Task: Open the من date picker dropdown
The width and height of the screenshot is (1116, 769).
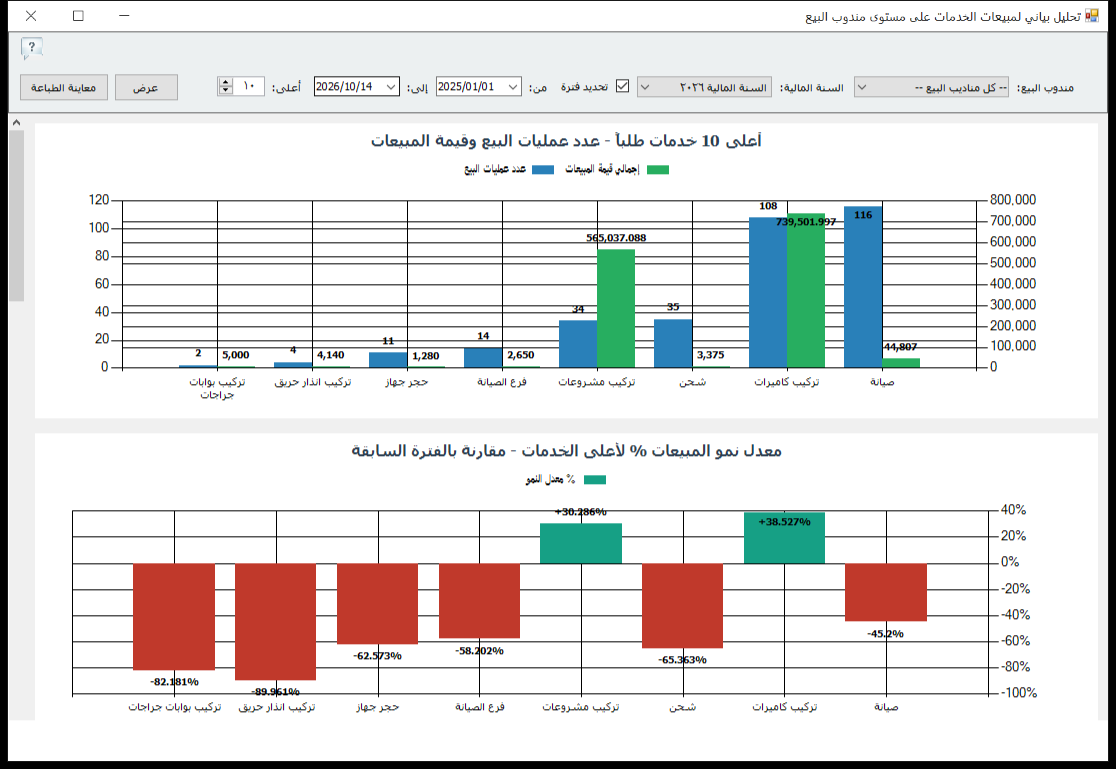Action: coord(513,87)
